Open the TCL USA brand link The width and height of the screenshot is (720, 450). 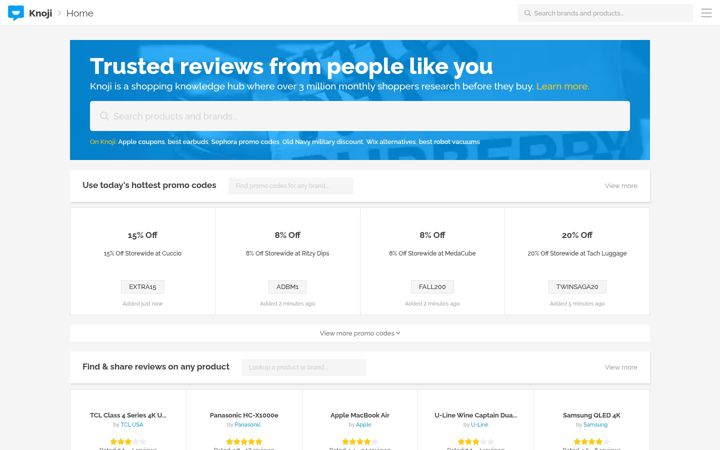coord(132,425)
